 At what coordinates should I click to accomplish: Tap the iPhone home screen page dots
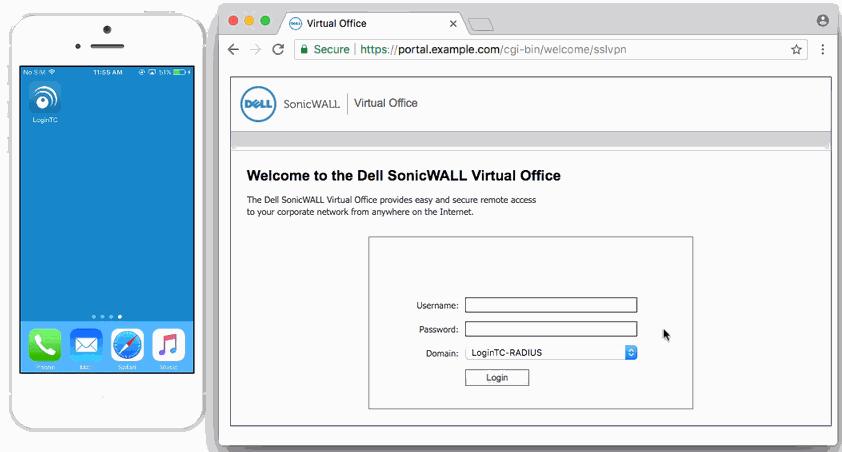click(107, 317)
